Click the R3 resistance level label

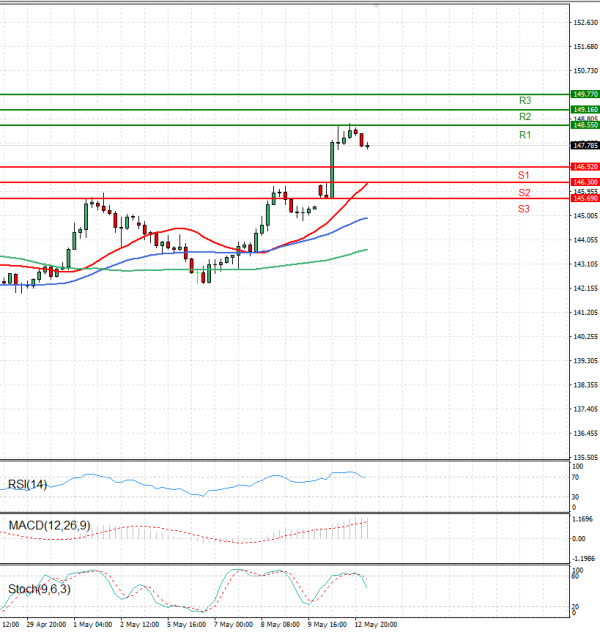pos(524,101)
